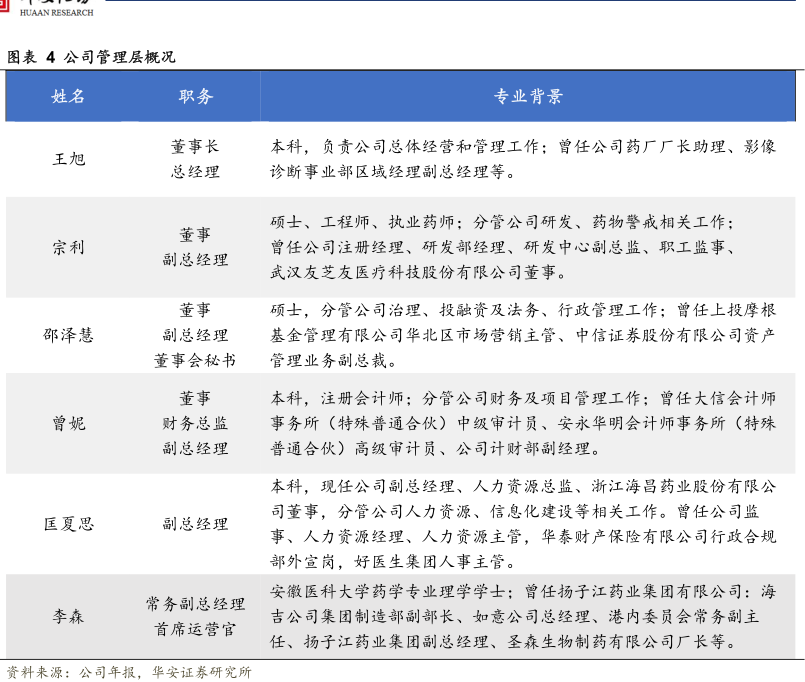Click 王旭's position cell 董事长 总经理

tap(196, 159)
